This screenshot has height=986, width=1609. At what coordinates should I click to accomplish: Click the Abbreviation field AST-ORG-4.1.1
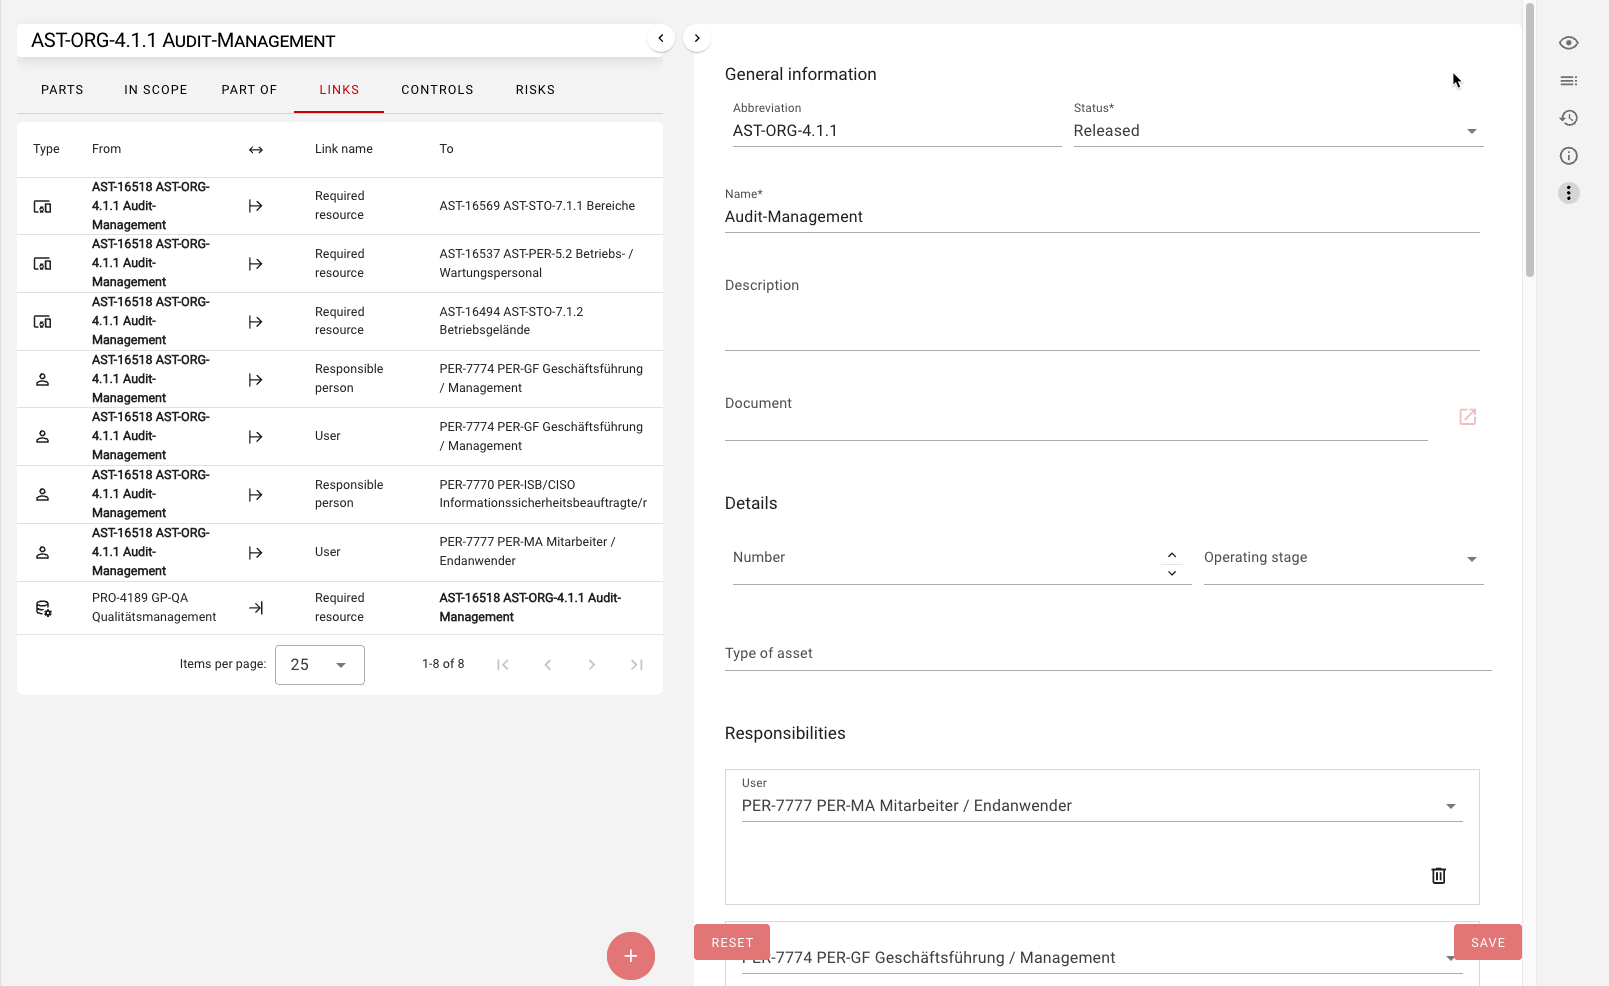point(897,131)
